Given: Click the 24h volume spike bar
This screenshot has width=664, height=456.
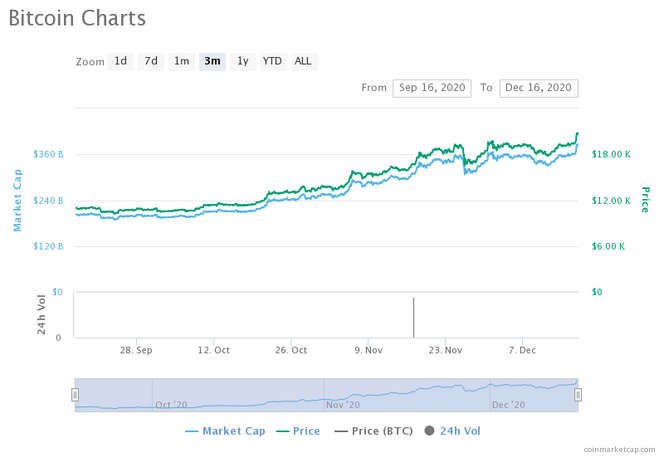Looking at the screenshot, I should click(x=414, y=318).
